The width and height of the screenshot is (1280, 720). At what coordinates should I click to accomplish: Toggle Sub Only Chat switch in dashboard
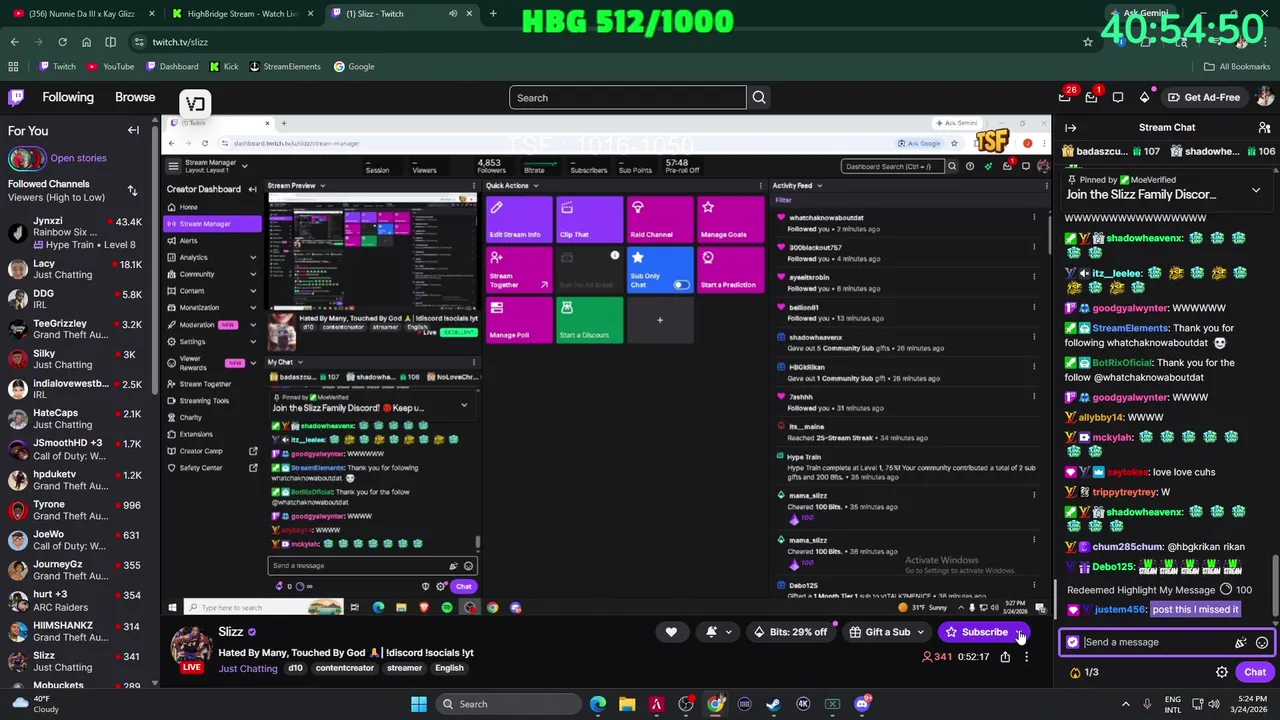pyautogui.click(x=681, y=285)
